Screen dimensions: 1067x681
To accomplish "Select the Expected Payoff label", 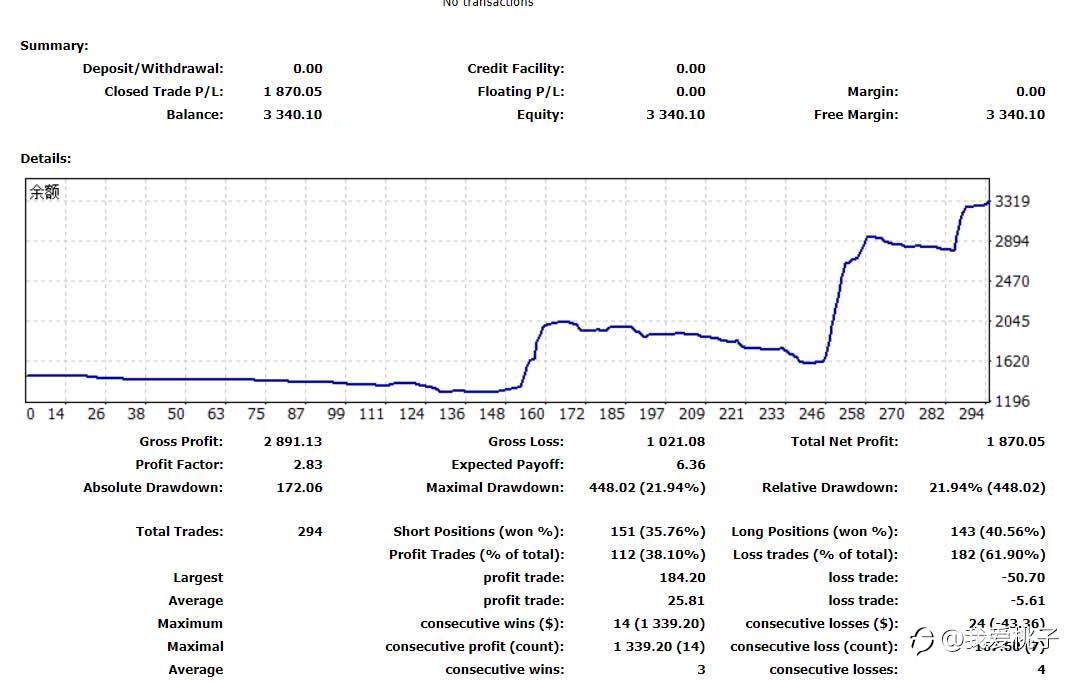I will (x=508, y=465).
